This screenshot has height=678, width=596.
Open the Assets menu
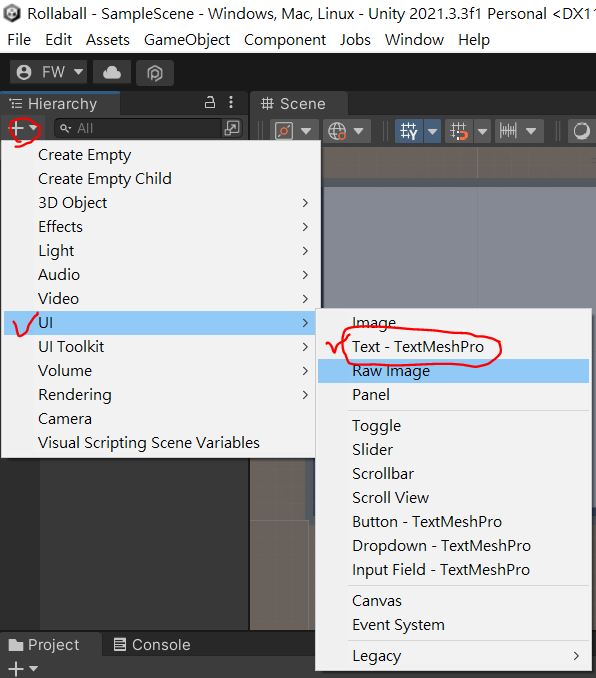(x=108, y=40)
